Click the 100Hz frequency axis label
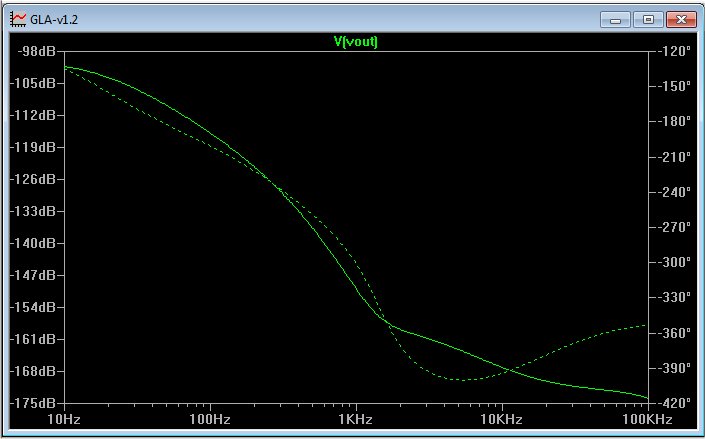Image resolution: width=705 pixels, height=439 pixels. tap(210, 420)
